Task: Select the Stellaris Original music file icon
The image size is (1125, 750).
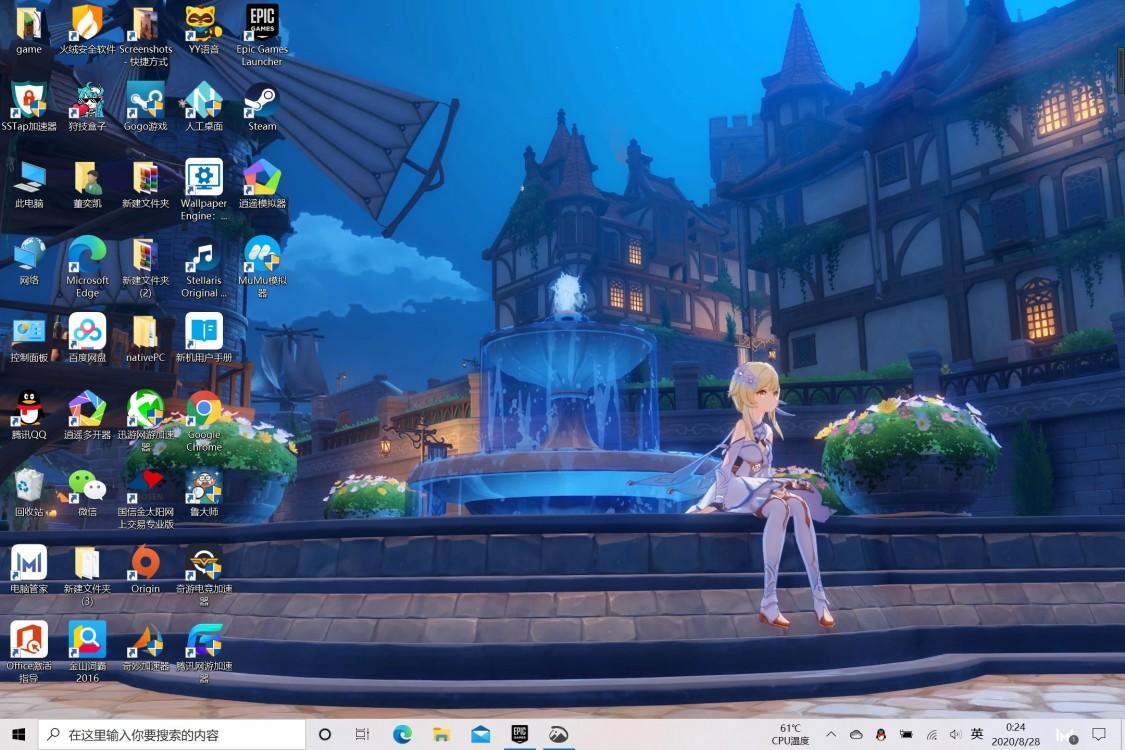Action: click(x=204, y=267)
